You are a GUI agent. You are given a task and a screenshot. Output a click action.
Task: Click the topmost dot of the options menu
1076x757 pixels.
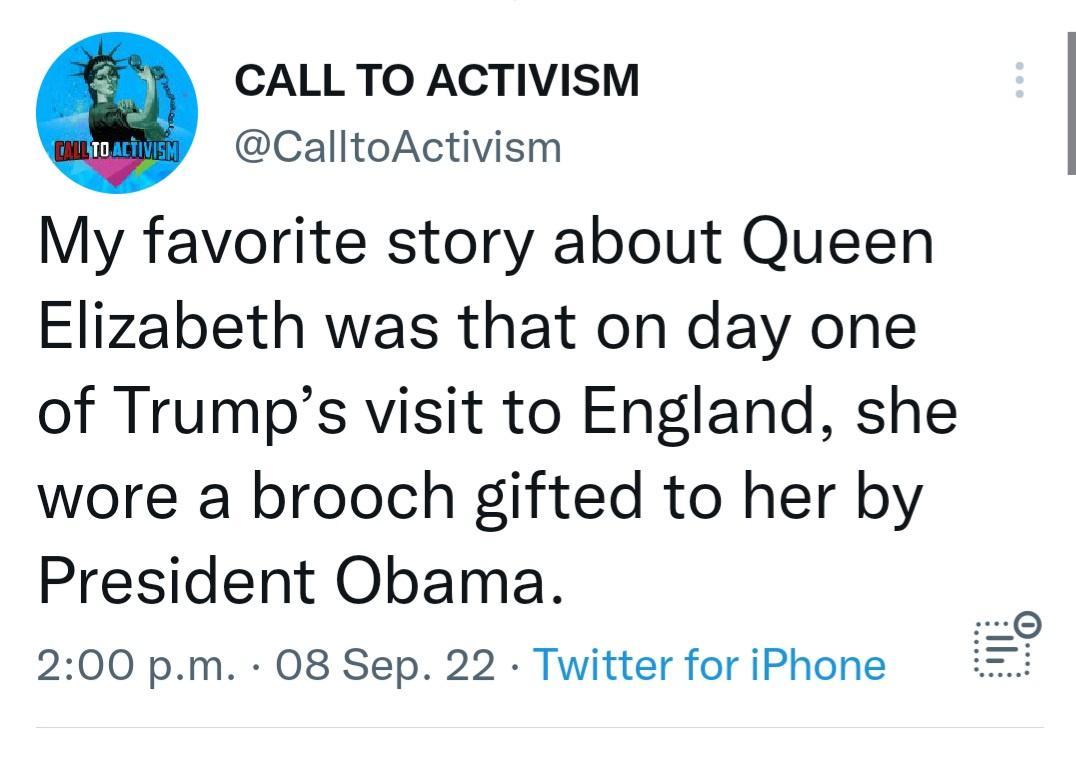tap(1019, 68)
